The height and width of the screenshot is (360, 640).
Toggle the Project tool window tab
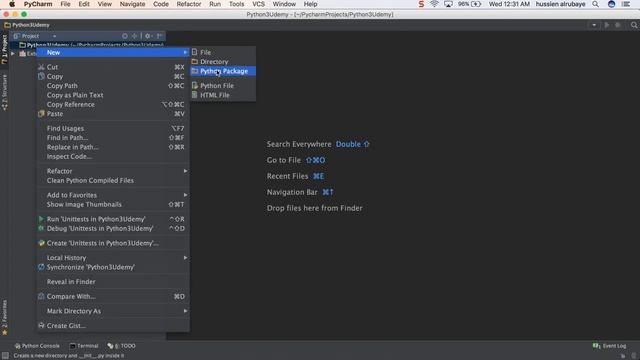click(x=4, y=49)
